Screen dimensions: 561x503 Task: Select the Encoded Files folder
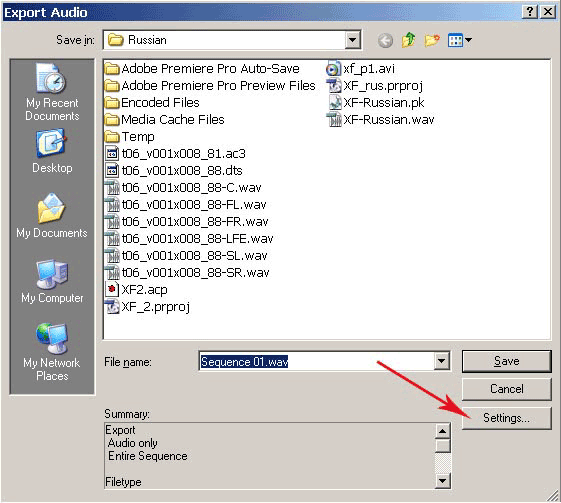[x=152, y=103]
